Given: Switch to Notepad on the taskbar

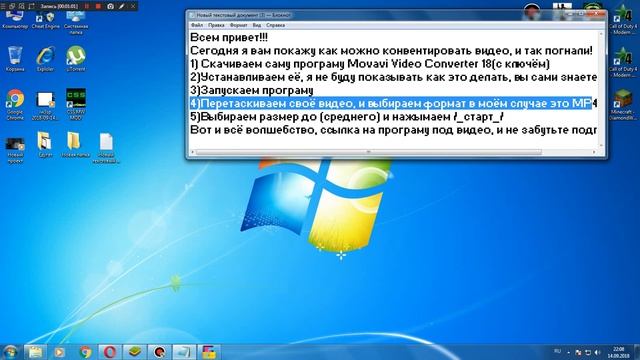Looking at the screenshot, I should coord(184,352).
